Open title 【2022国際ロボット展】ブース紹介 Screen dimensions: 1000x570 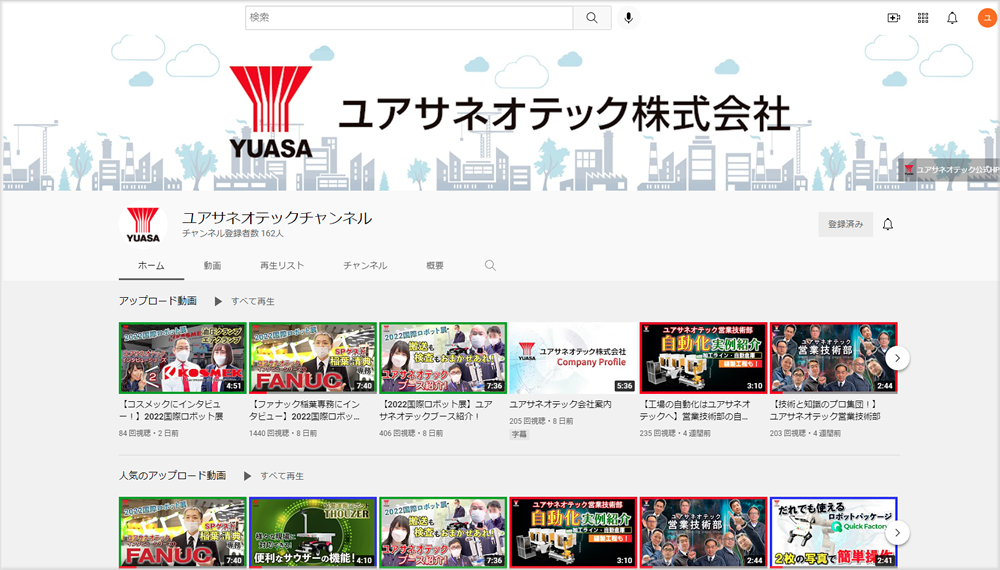click(x=436, y=410)
